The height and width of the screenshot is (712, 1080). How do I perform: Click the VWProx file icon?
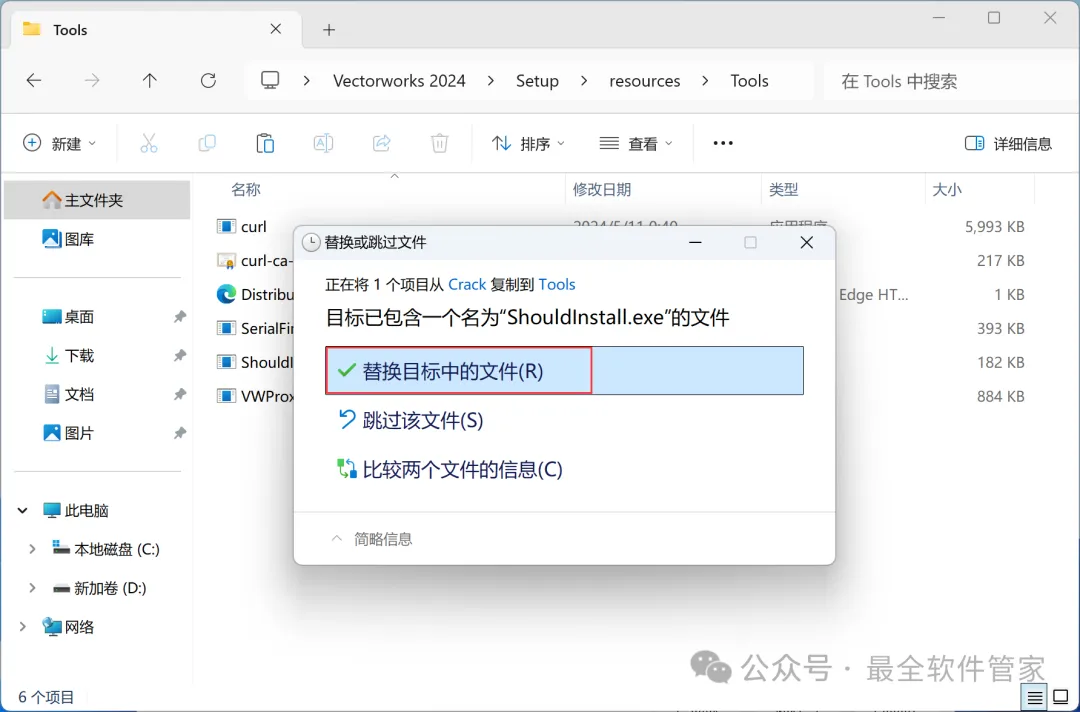[x=226, y=396]
